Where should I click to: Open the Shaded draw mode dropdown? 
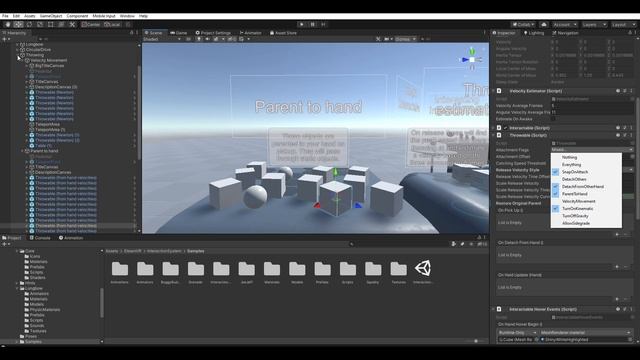[x=162, y=39]
